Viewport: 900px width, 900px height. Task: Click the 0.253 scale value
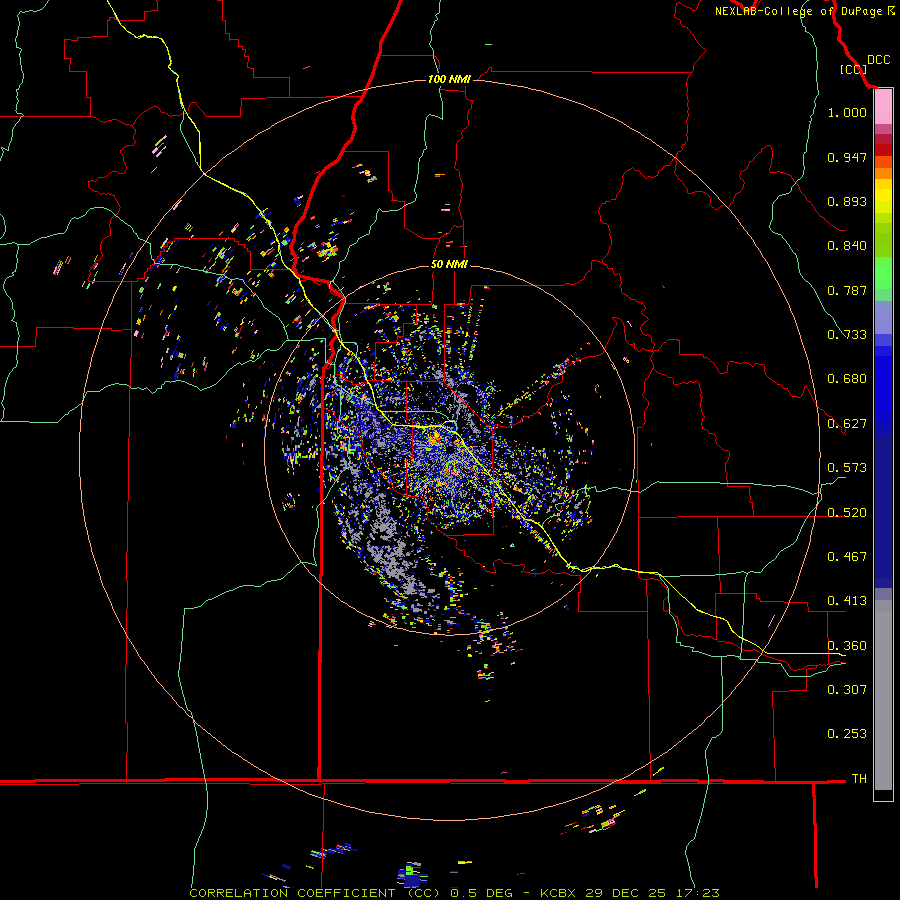tap(847, 734)
